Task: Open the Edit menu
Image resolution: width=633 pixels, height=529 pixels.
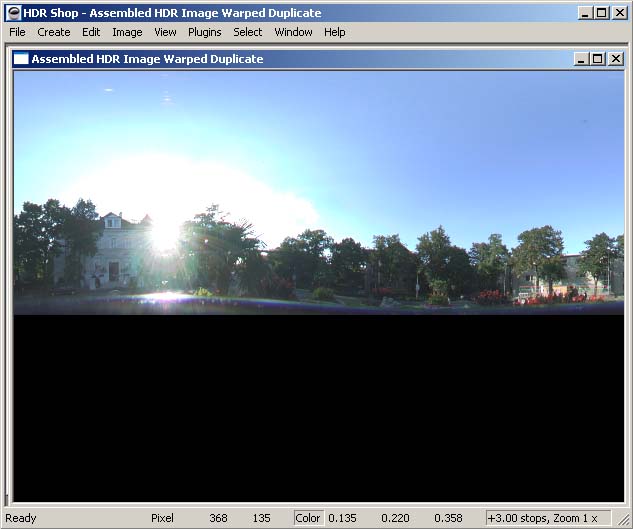Action: point(91,32)
